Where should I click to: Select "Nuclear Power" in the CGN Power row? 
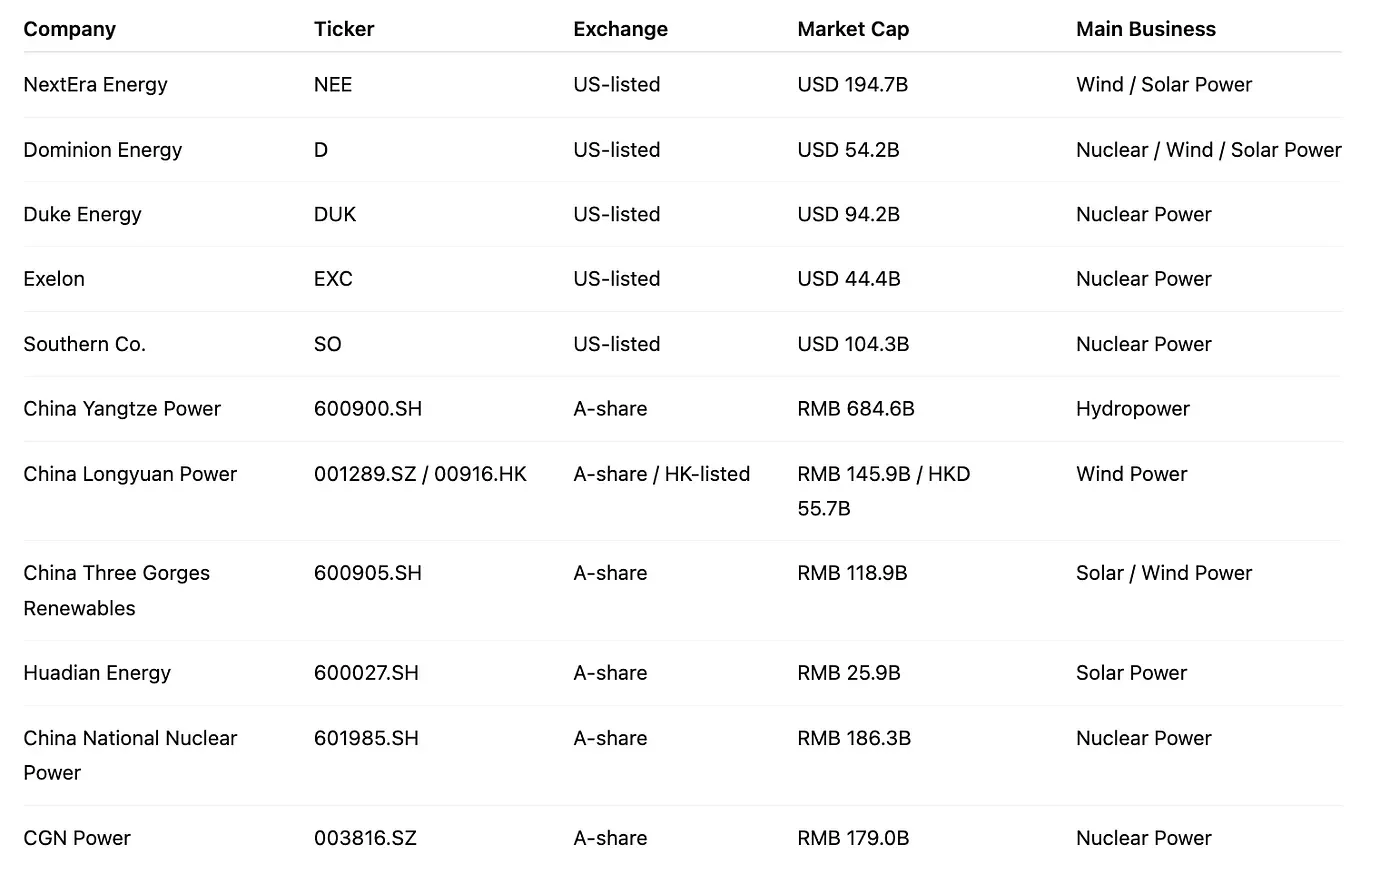pyautogui.click(x=1144, y=838)
